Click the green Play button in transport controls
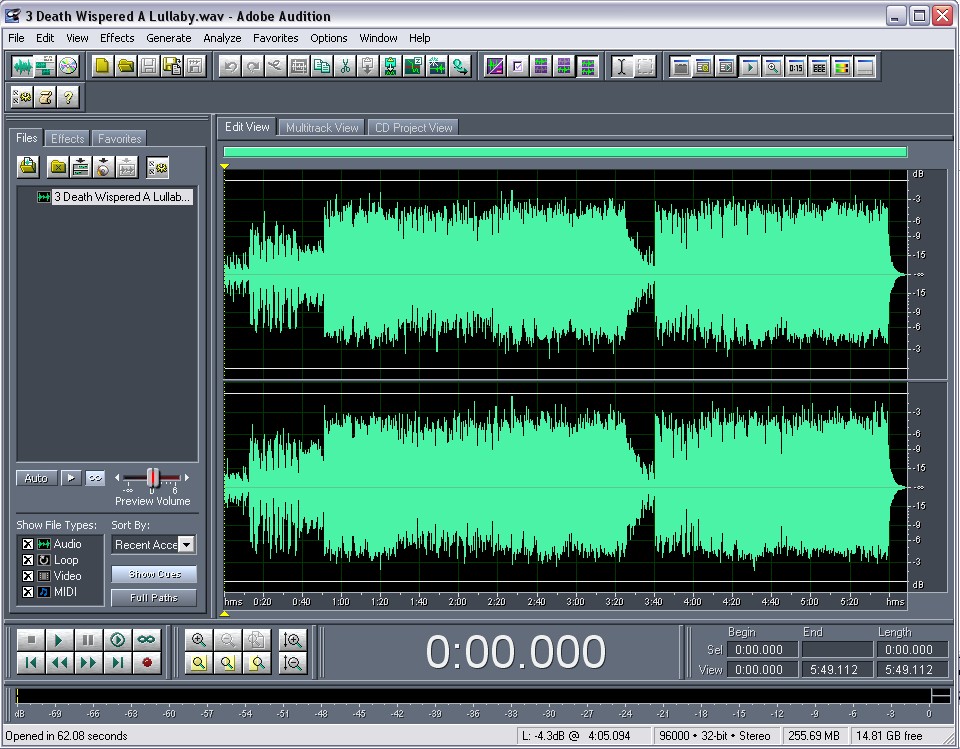This screenshot has height=749, width=960. [59, 640]
